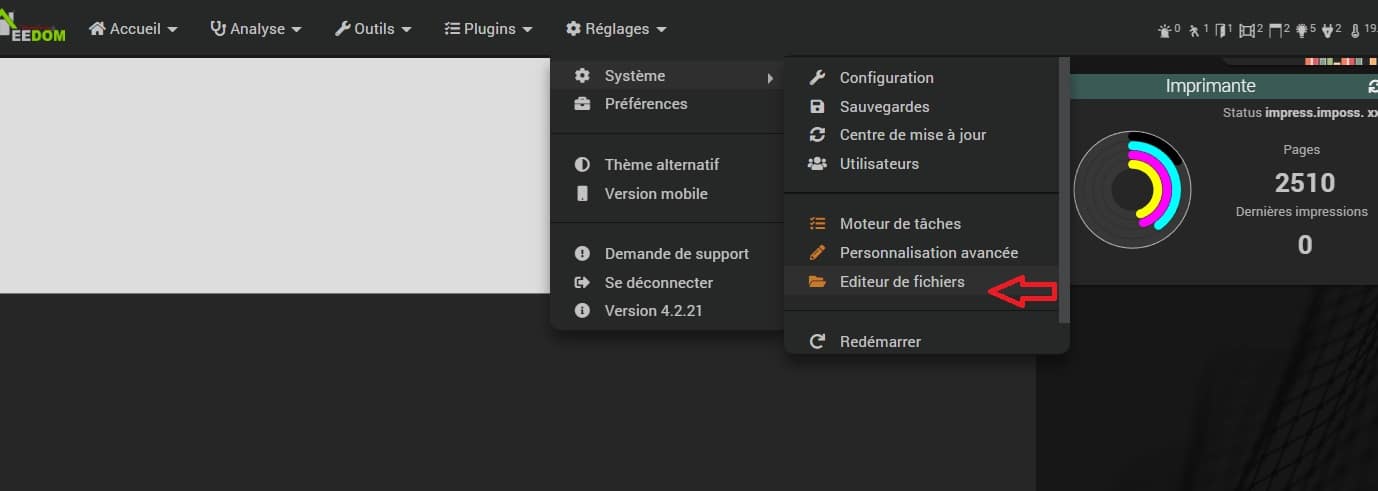Click the info icon beside Version 4.2.21

click(x=582, y=311)
